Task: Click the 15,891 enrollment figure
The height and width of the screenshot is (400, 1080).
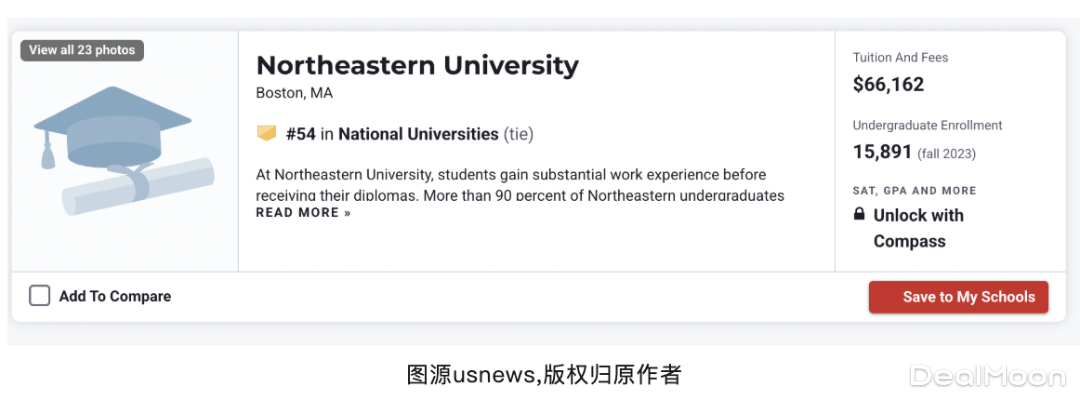Action: (x=882, y=152)
